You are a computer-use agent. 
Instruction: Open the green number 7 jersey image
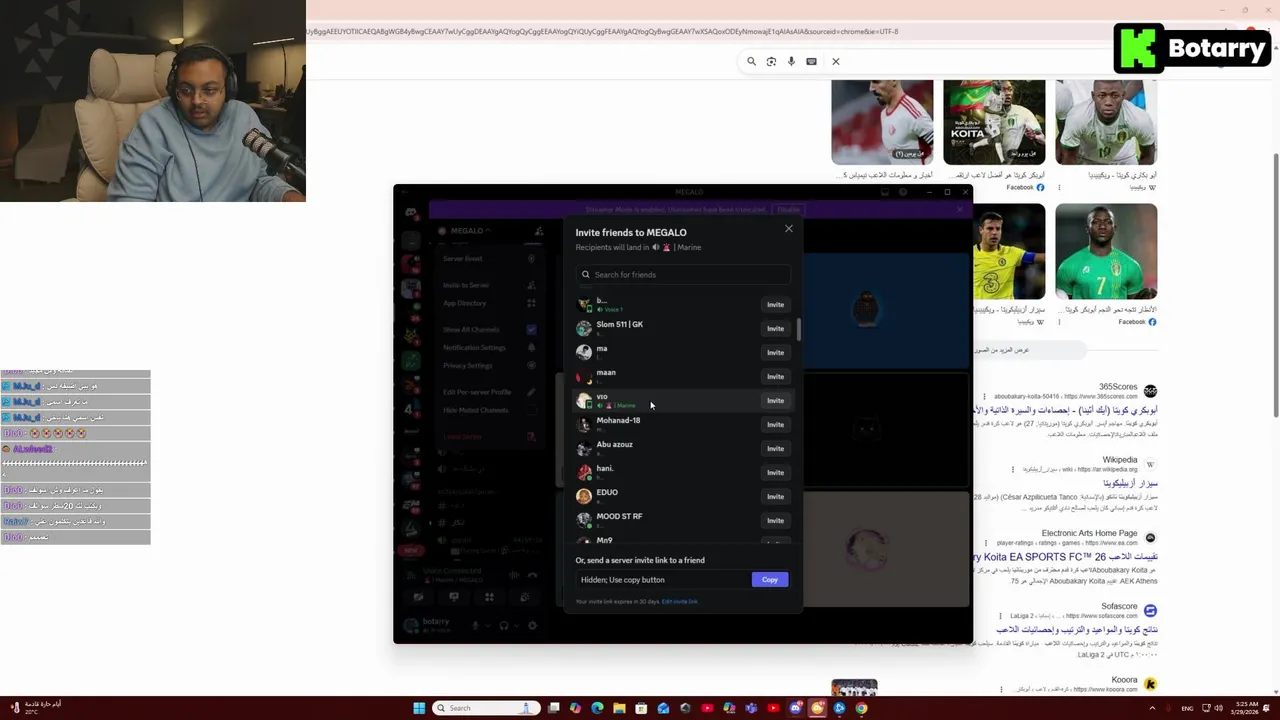coord(1106,251)
